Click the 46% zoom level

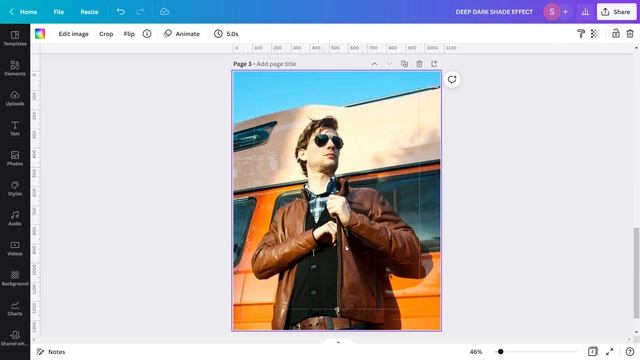476,352
